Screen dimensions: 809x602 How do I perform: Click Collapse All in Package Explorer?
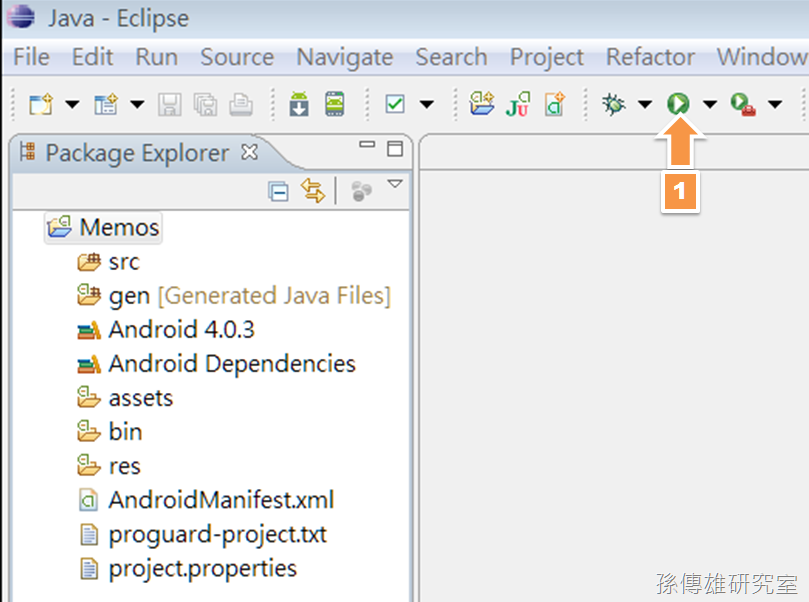(x=279, y=192)
